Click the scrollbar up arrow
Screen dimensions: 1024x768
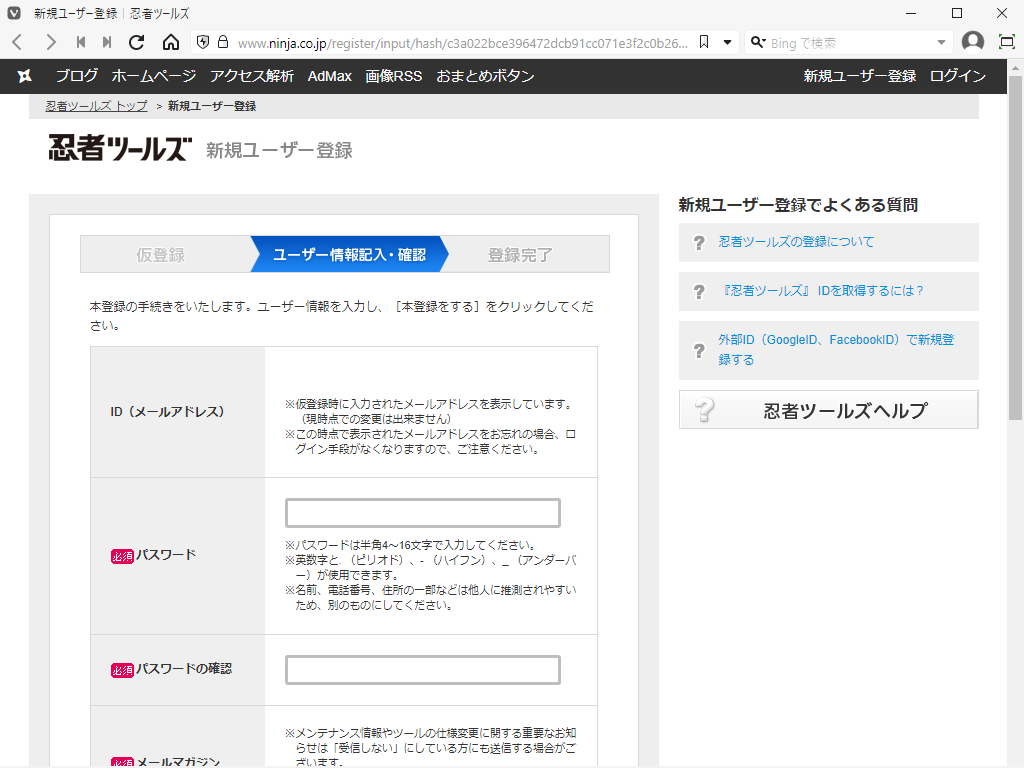pos(1016,67)
